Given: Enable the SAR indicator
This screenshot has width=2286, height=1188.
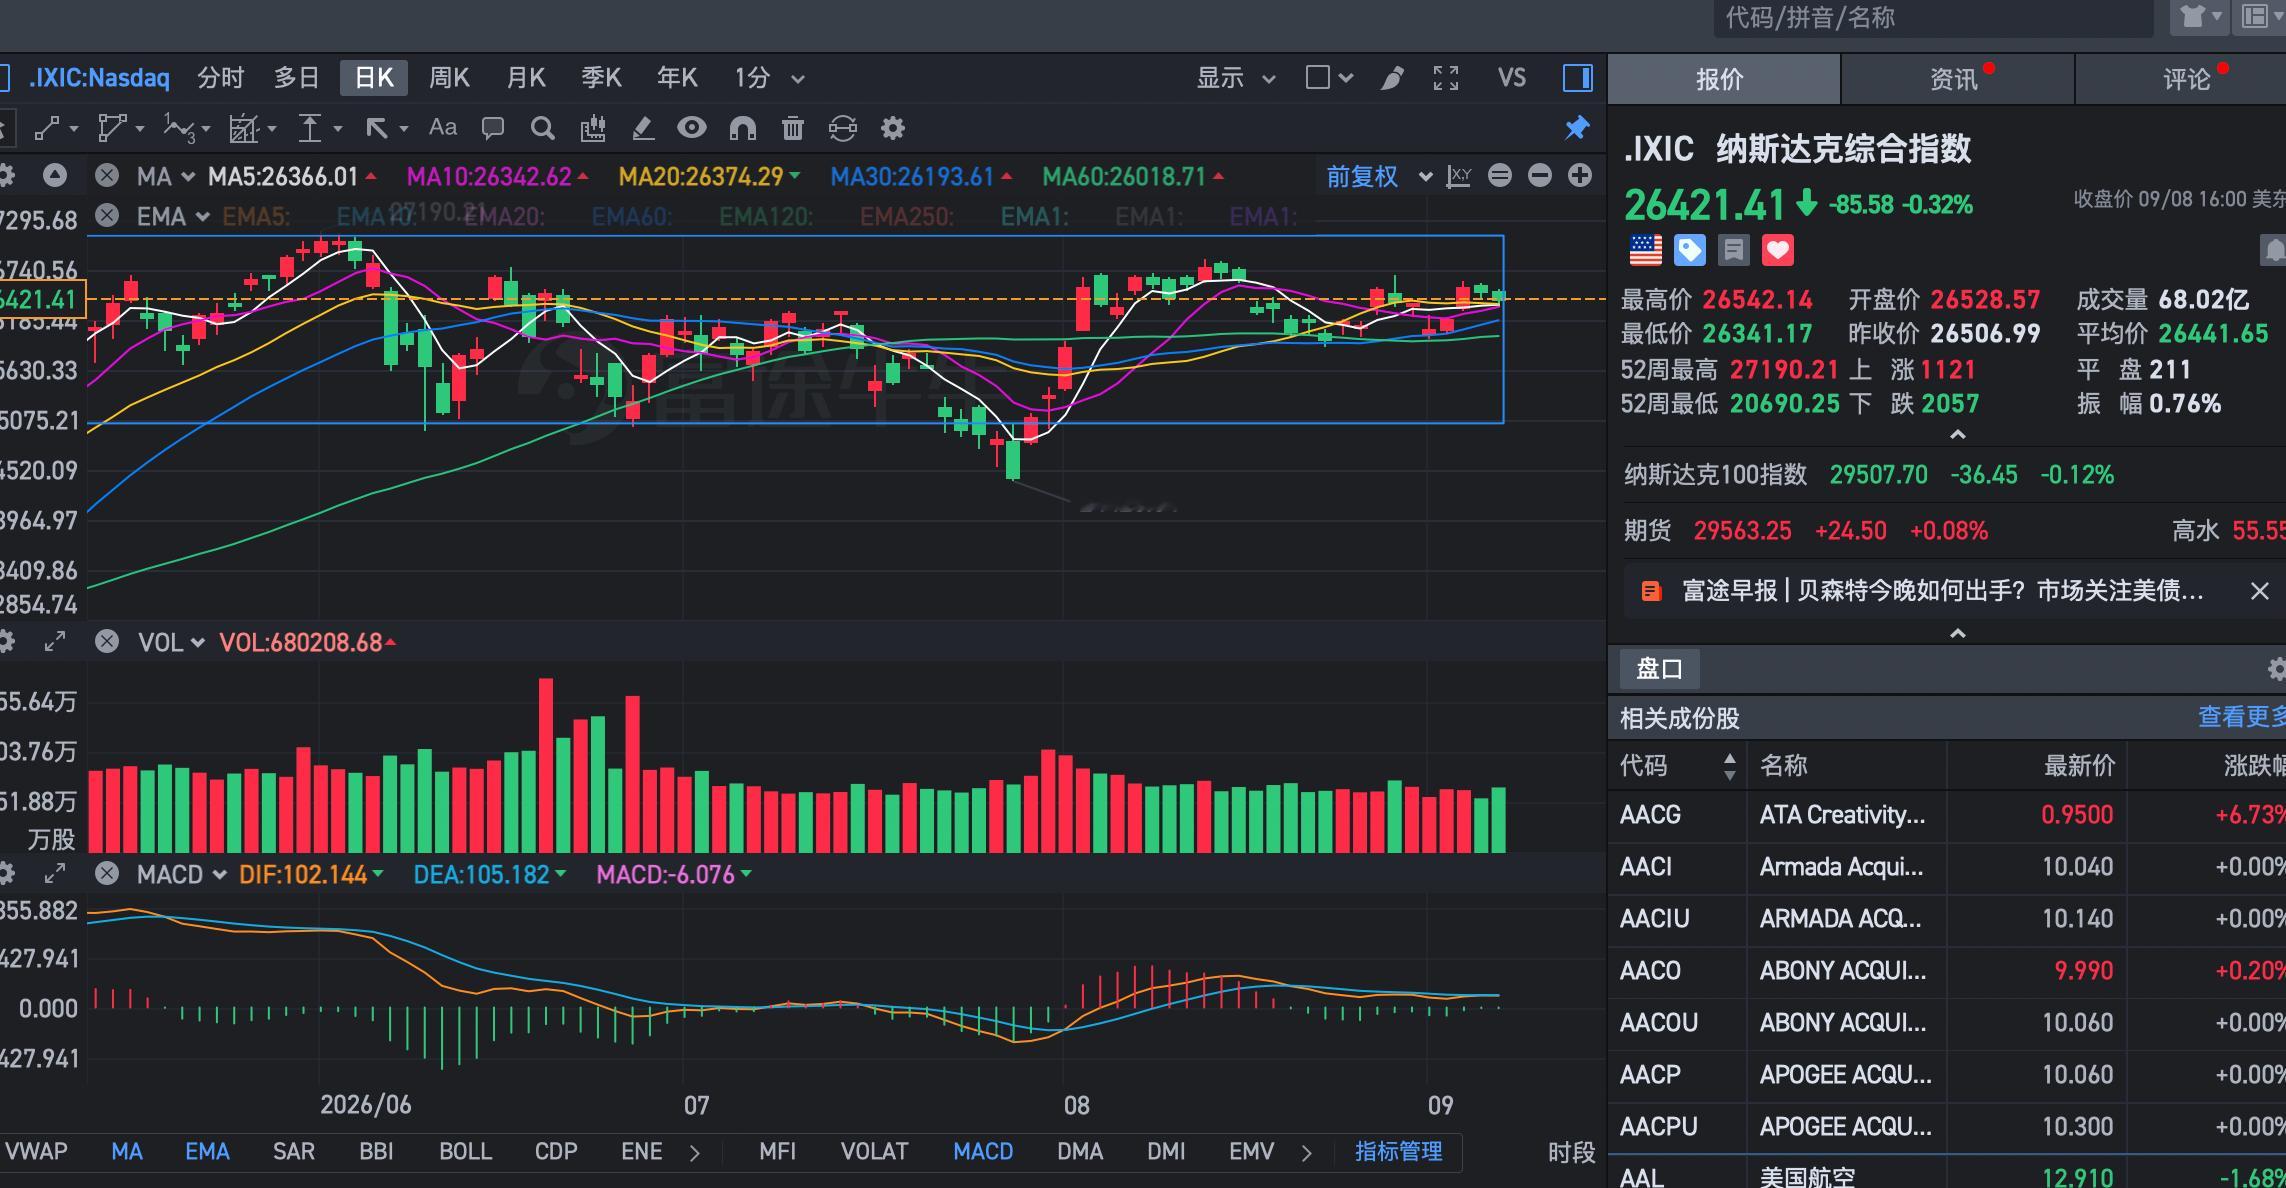Looking at the screenshot, I should pos(293,1152).
